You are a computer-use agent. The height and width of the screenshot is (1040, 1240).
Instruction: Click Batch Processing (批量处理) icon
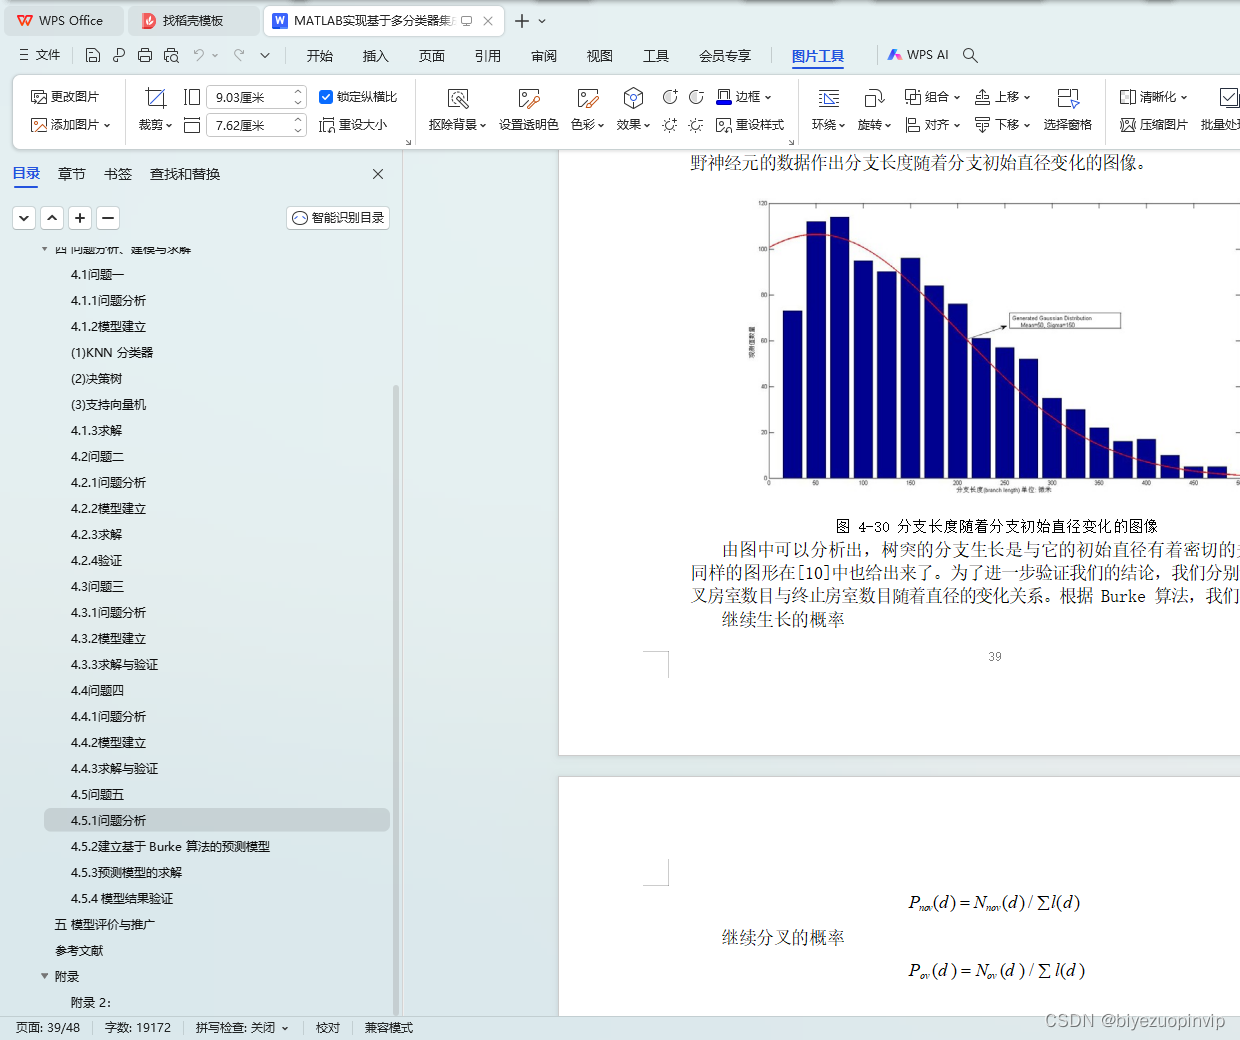tap(1228, 98)
